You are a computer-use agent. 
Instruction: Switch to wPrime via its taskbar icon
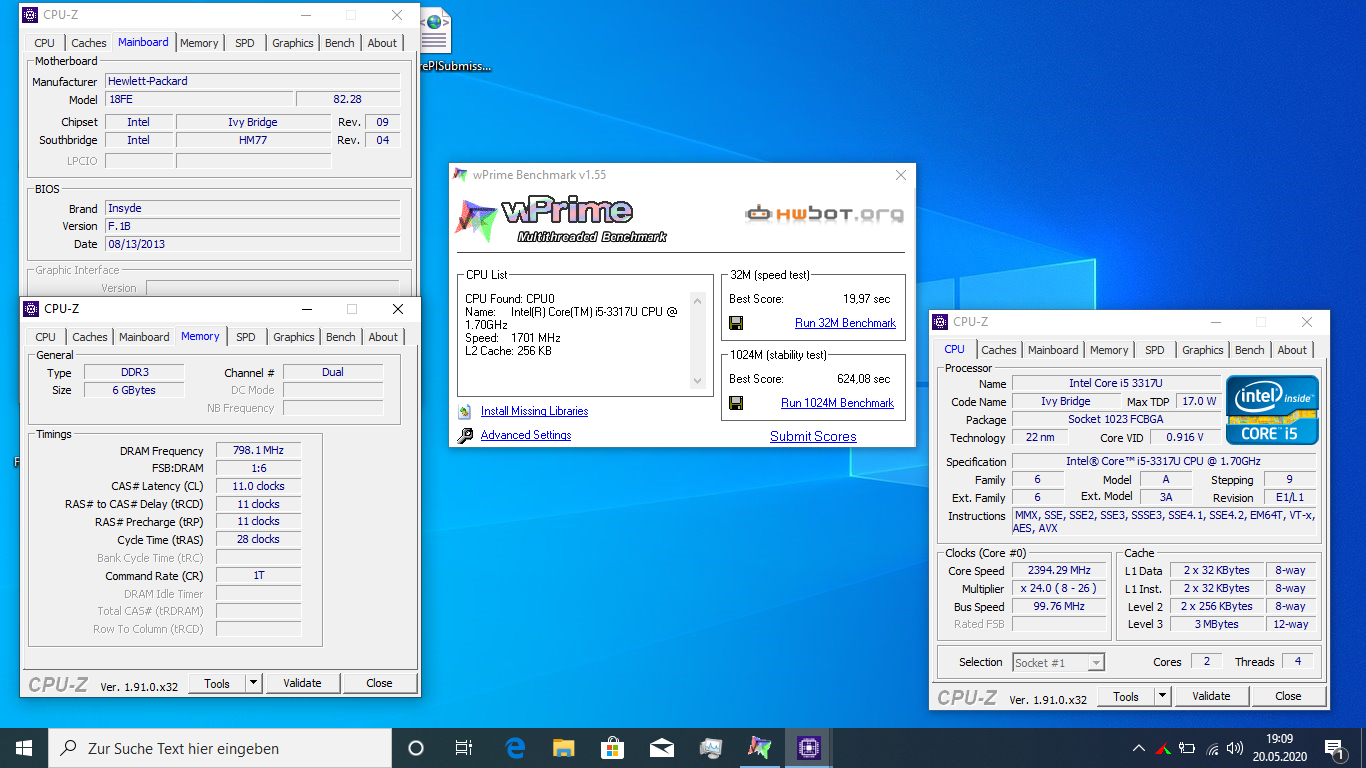coord(759,748)
